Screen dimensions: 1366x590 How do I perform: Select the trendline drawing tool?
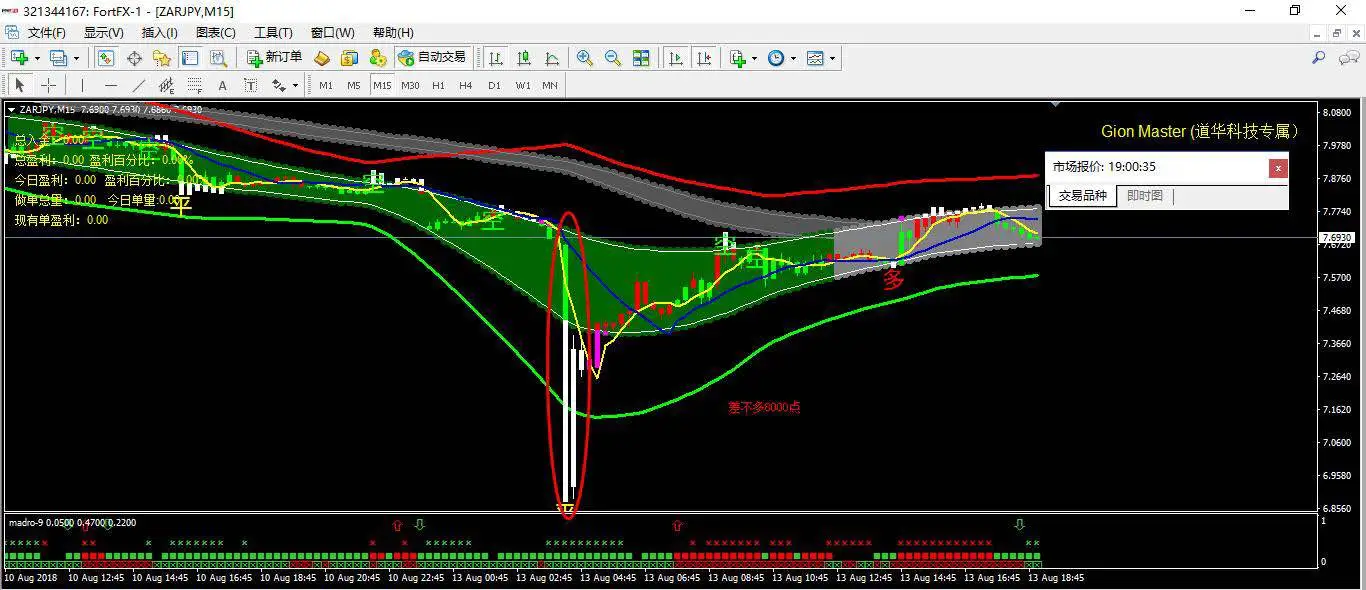pyautogui.click(x=139, y=85)
